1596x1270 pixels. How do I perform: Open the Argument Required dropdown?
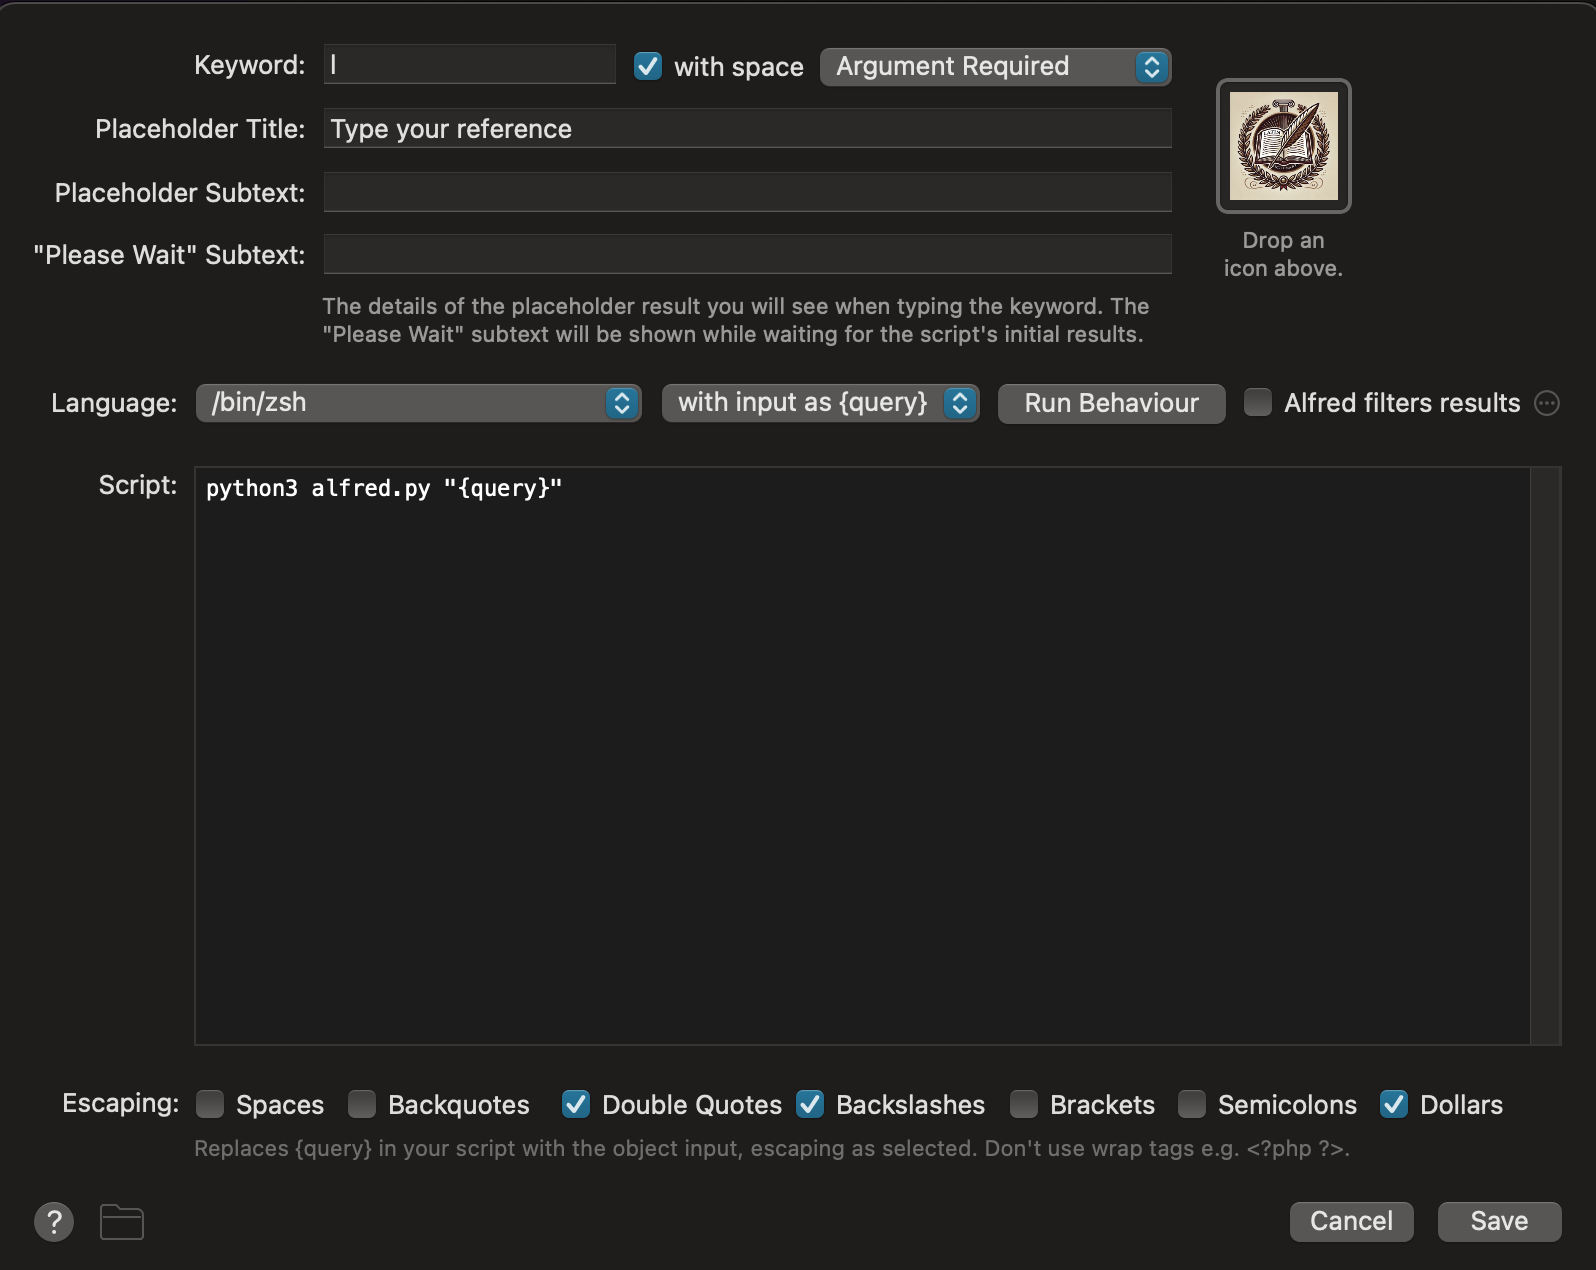tap(995, 67)
